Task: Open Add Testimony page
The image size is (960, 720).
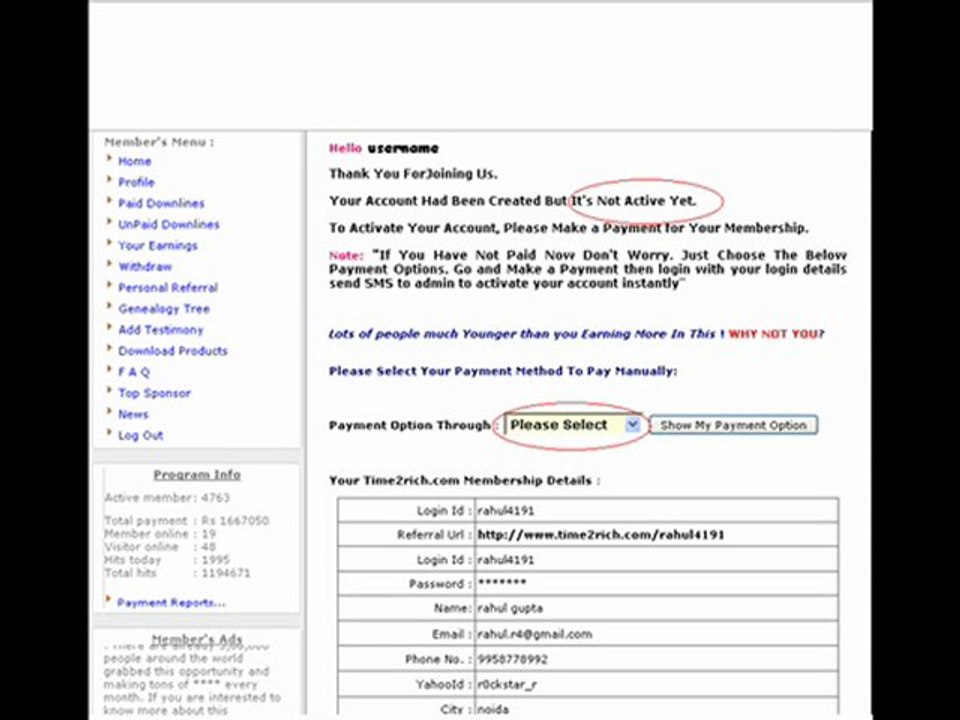Action: point(160,330)
